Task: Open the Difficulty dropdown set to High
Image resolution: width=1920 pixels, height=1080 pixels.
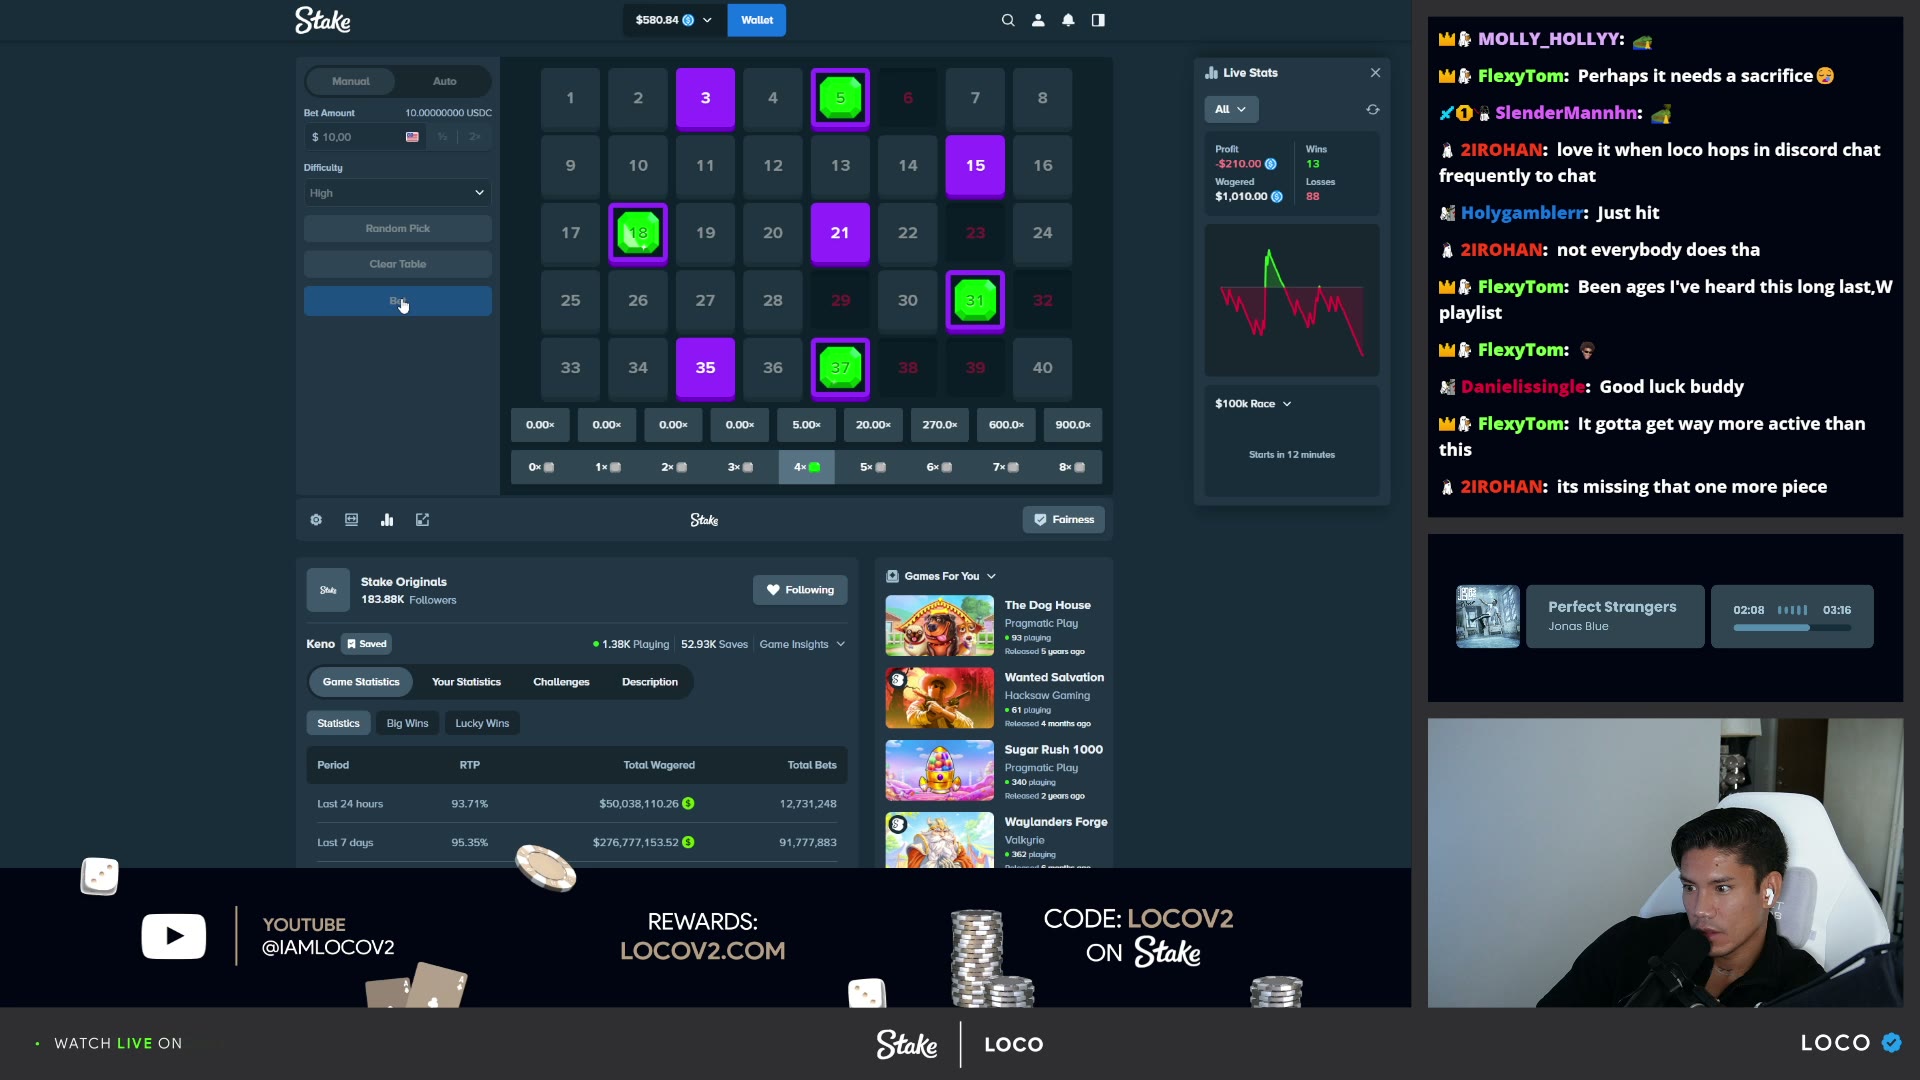Action: 397,193
